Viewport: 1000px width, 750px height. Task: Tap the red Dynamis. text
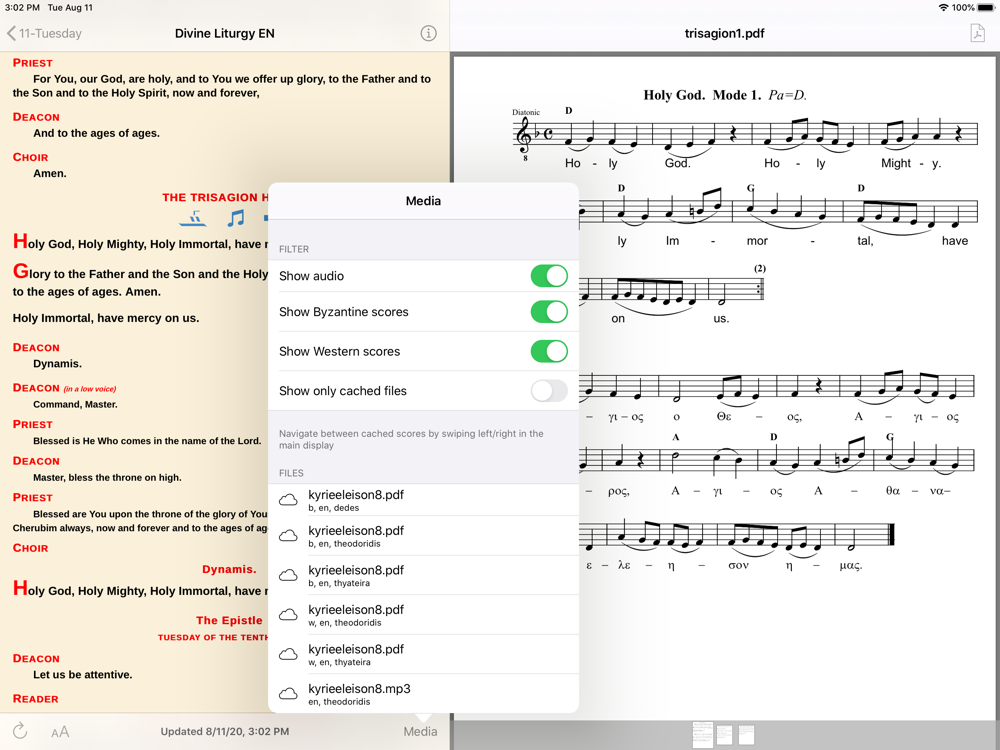pos(229,569)
